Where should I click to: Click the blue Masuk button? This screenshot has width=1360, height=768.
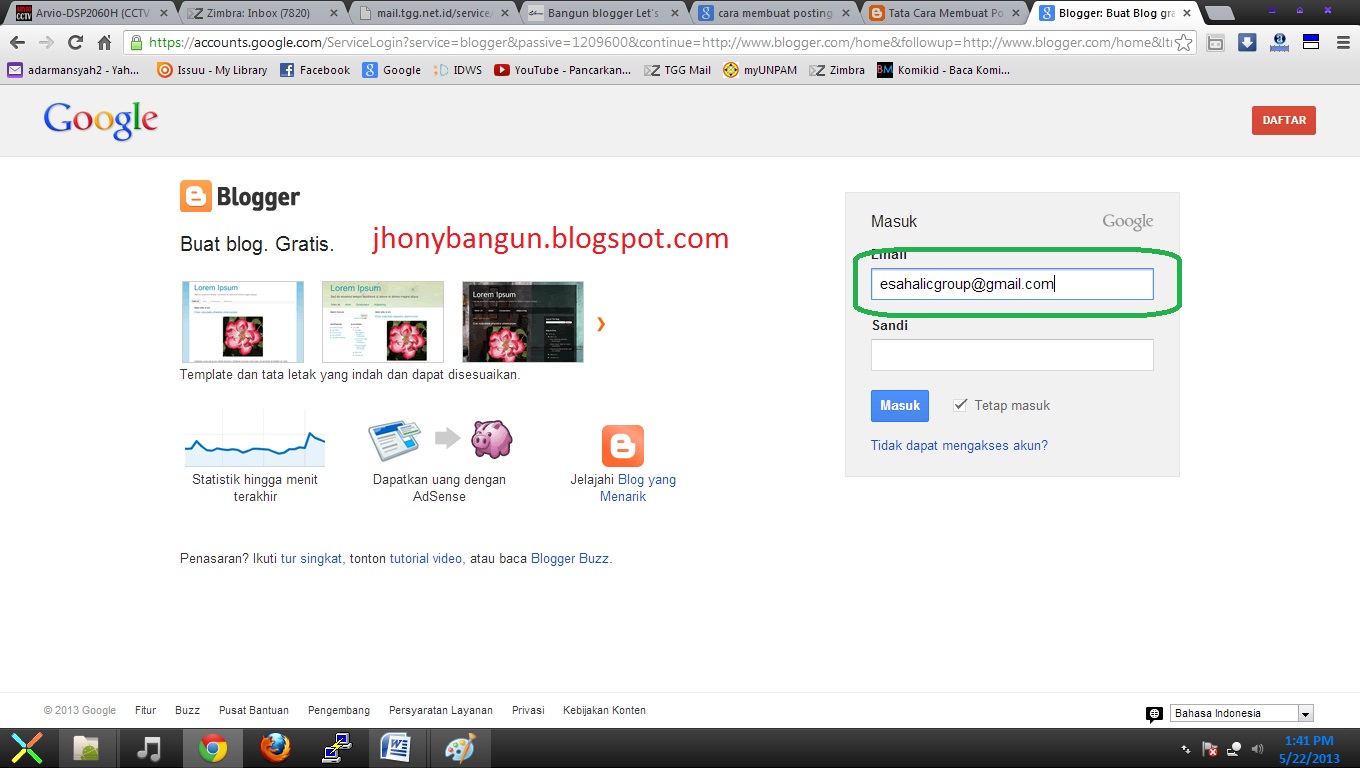pyautogui.click(x=900, y=405)
